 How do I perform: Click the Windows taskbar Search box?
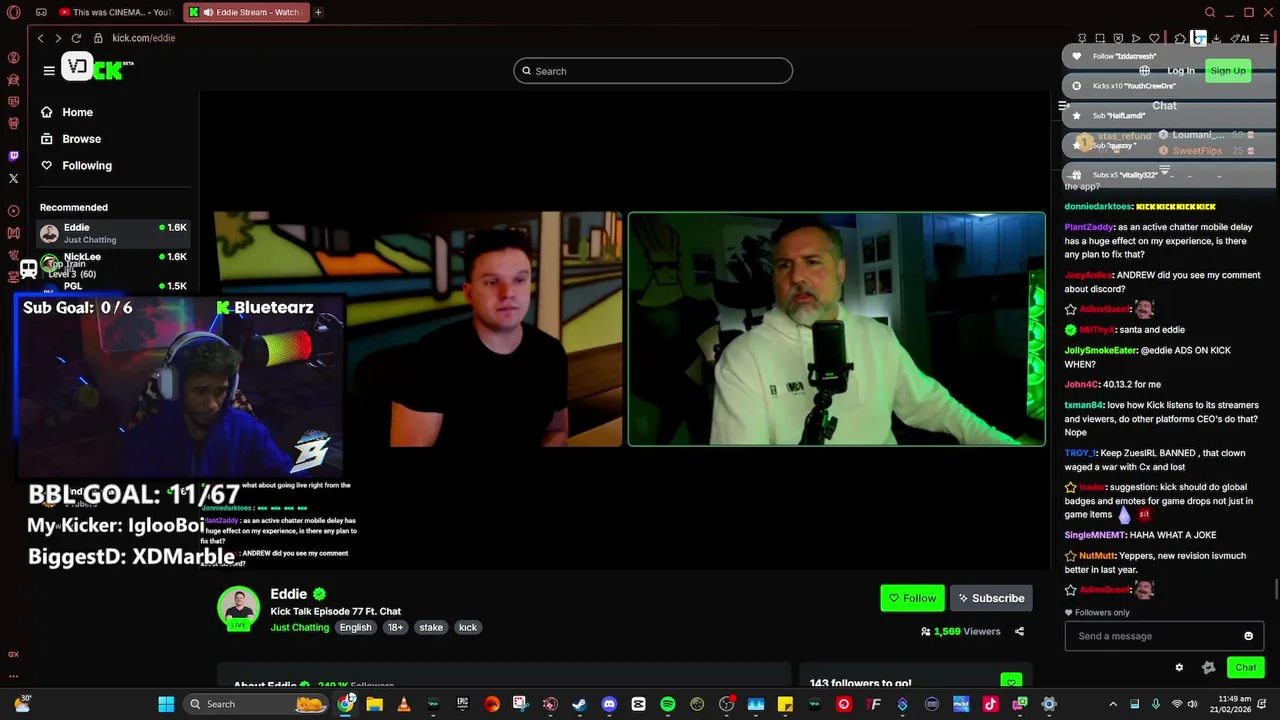pyautogui.click(x=257, y=704)
